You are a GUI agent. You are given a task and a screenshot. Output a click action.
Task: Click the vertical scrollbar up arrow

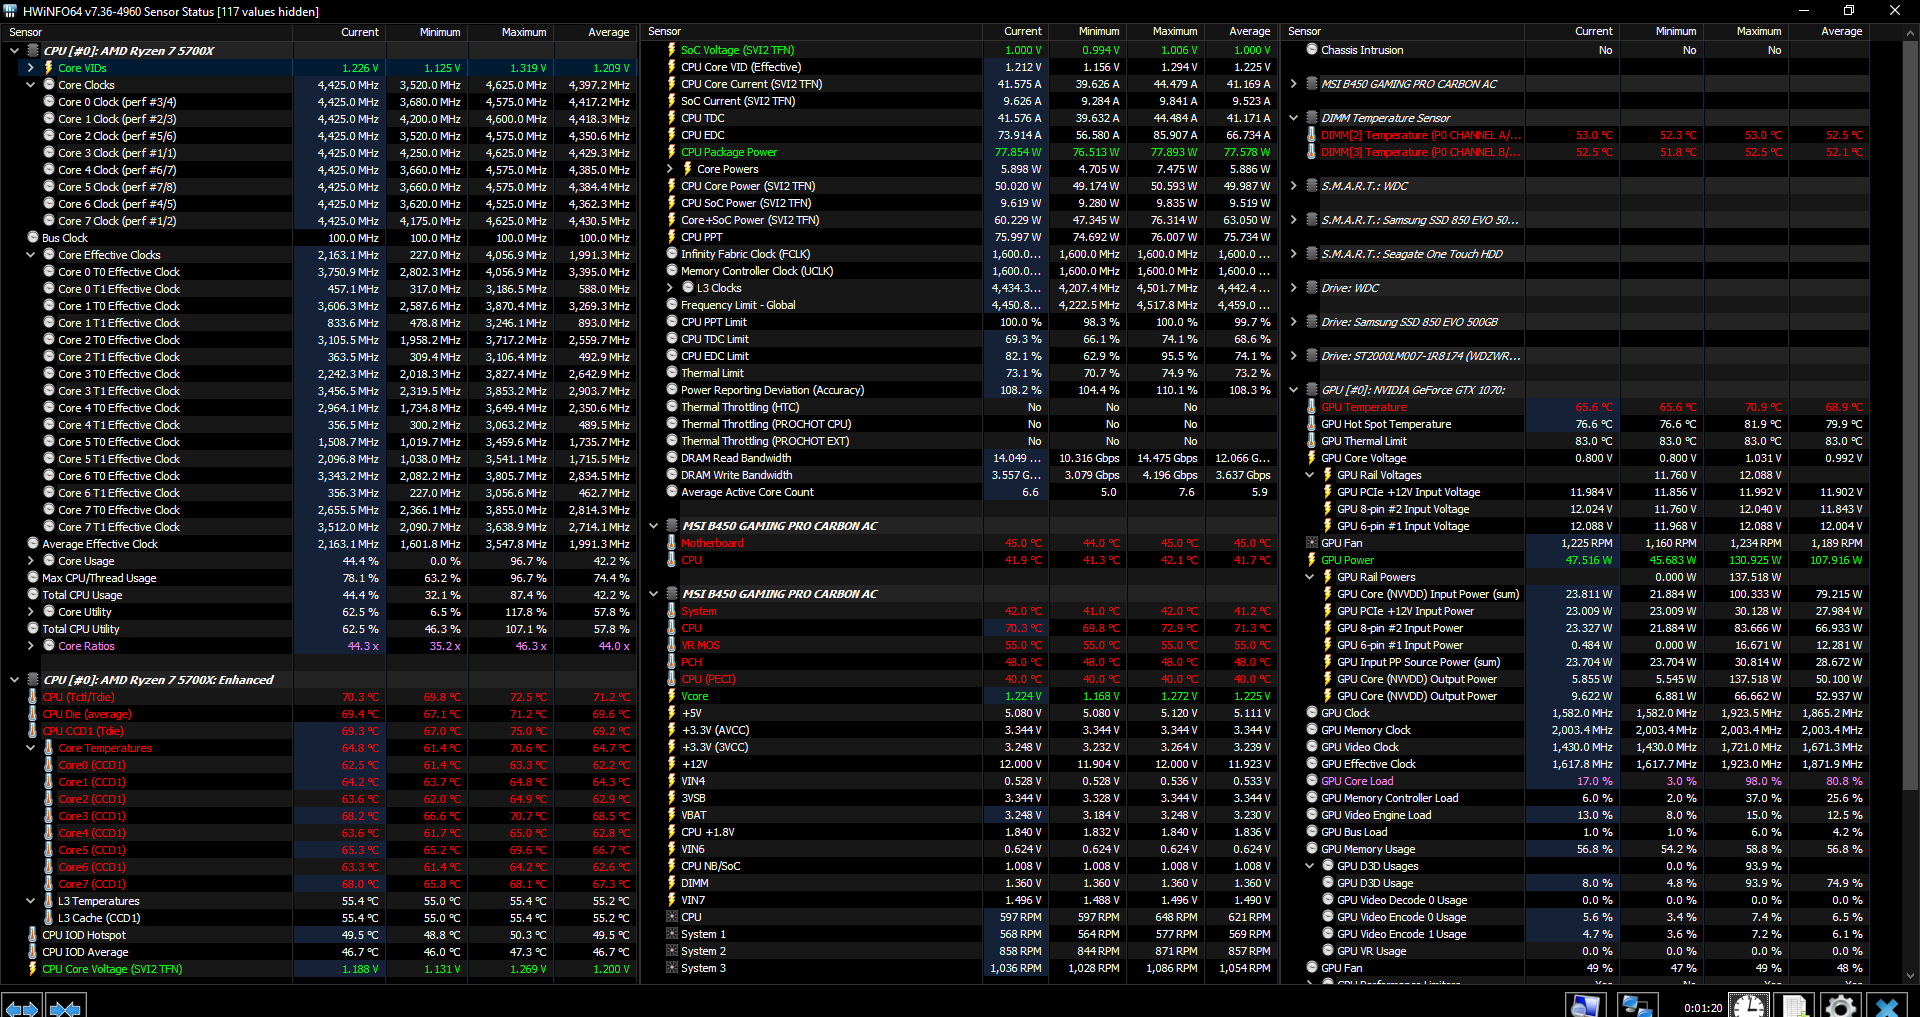click(x=1911, y=32)
